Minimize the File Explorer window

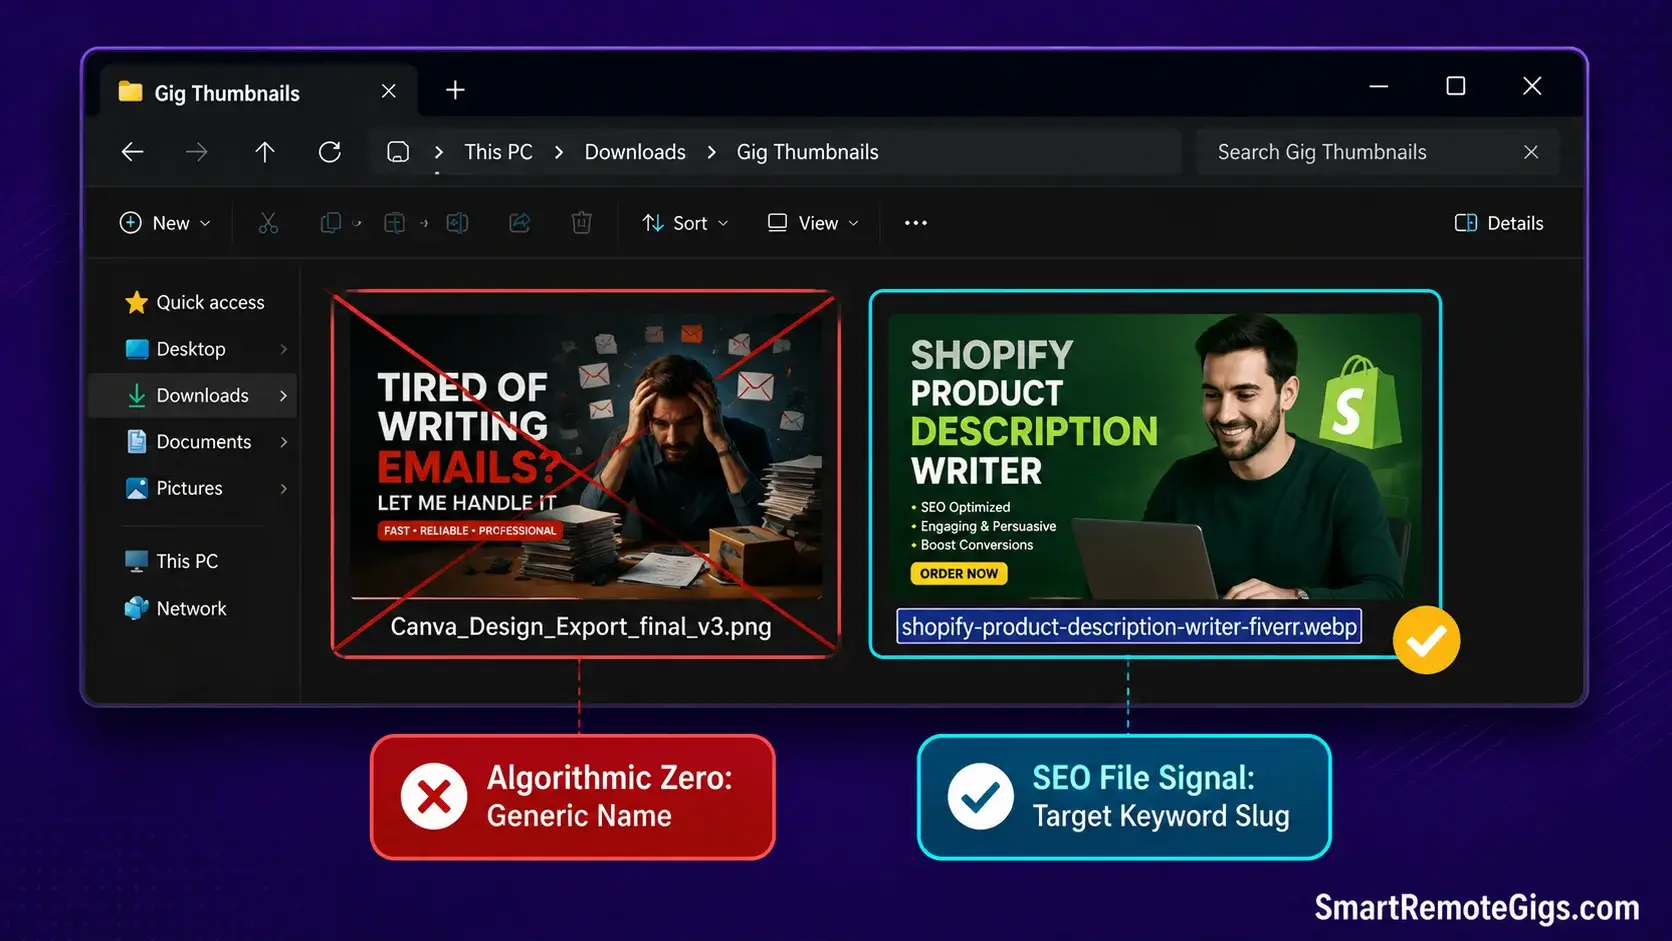point(1379,87)
